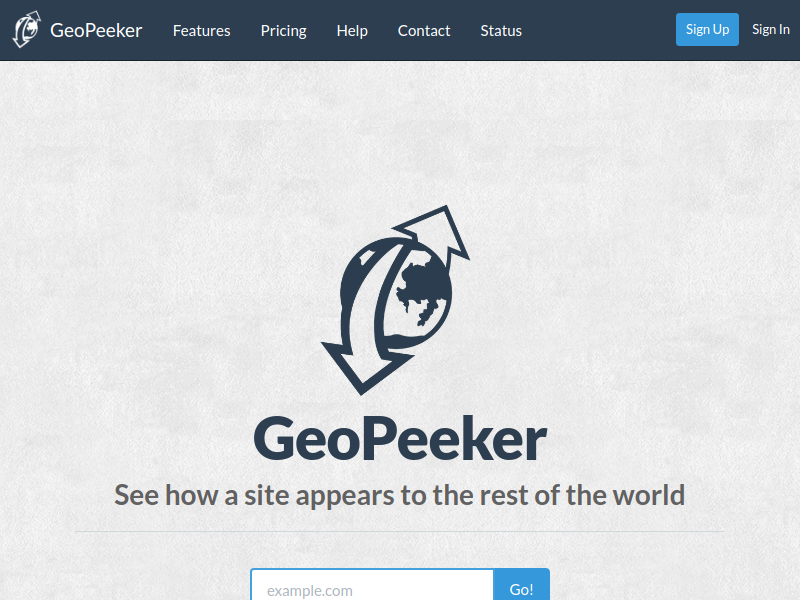Click the blue Sign Up button
Screen dimensions: 800x600
707,30
